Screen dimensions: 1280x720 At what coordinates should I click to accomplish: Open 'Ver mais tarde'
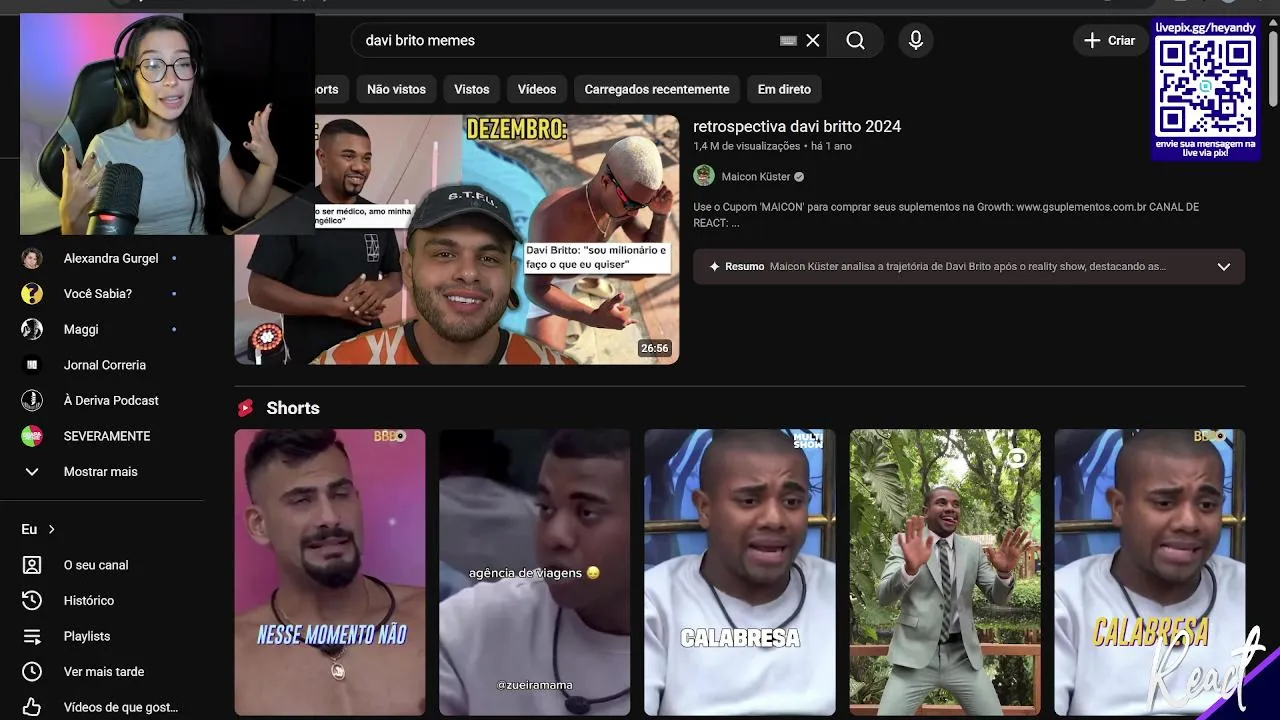(x=104, y=672)
